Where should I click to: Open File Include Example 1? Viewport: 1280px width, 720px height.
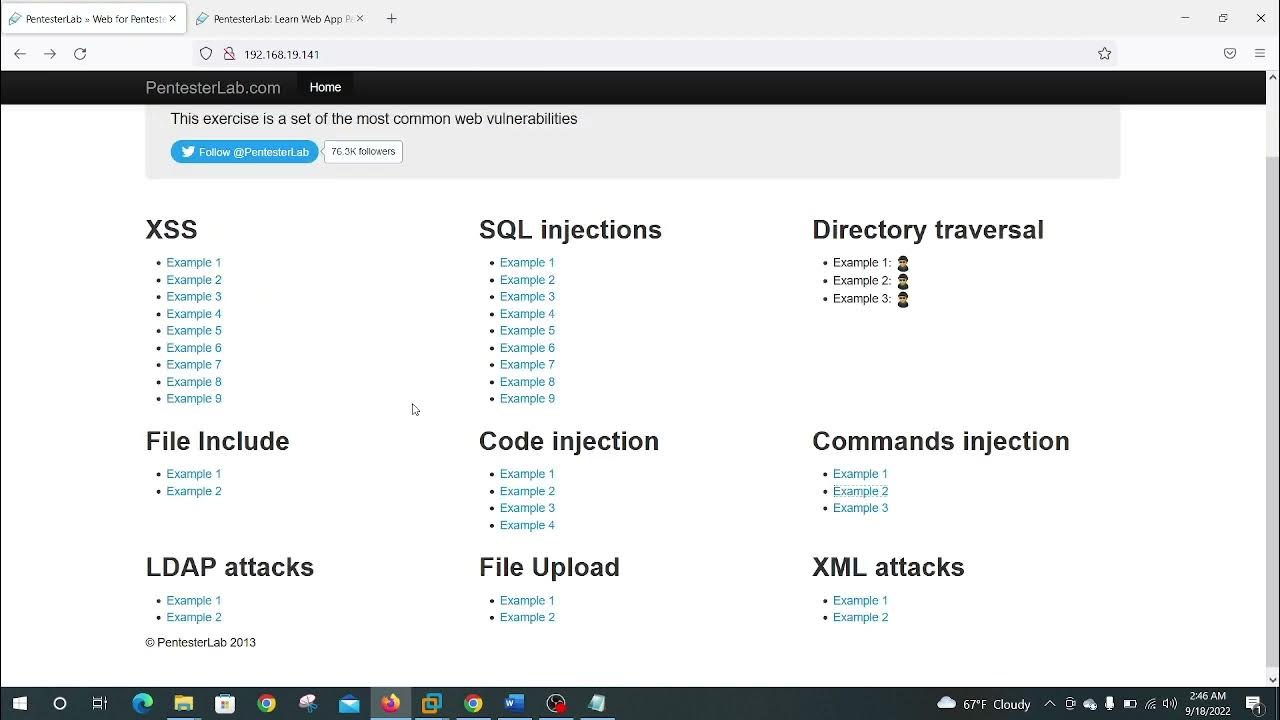coord(194,474)
